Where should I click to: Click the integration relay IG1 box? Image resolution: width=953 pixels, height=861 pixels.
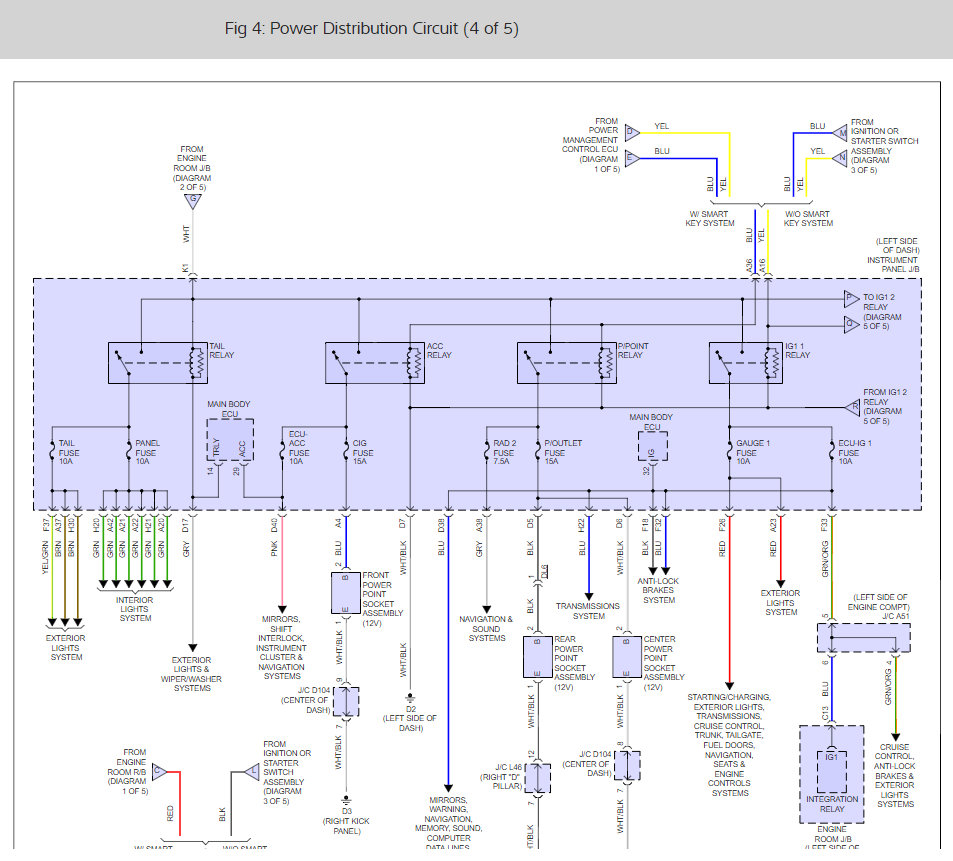click(x=831, y=773)
